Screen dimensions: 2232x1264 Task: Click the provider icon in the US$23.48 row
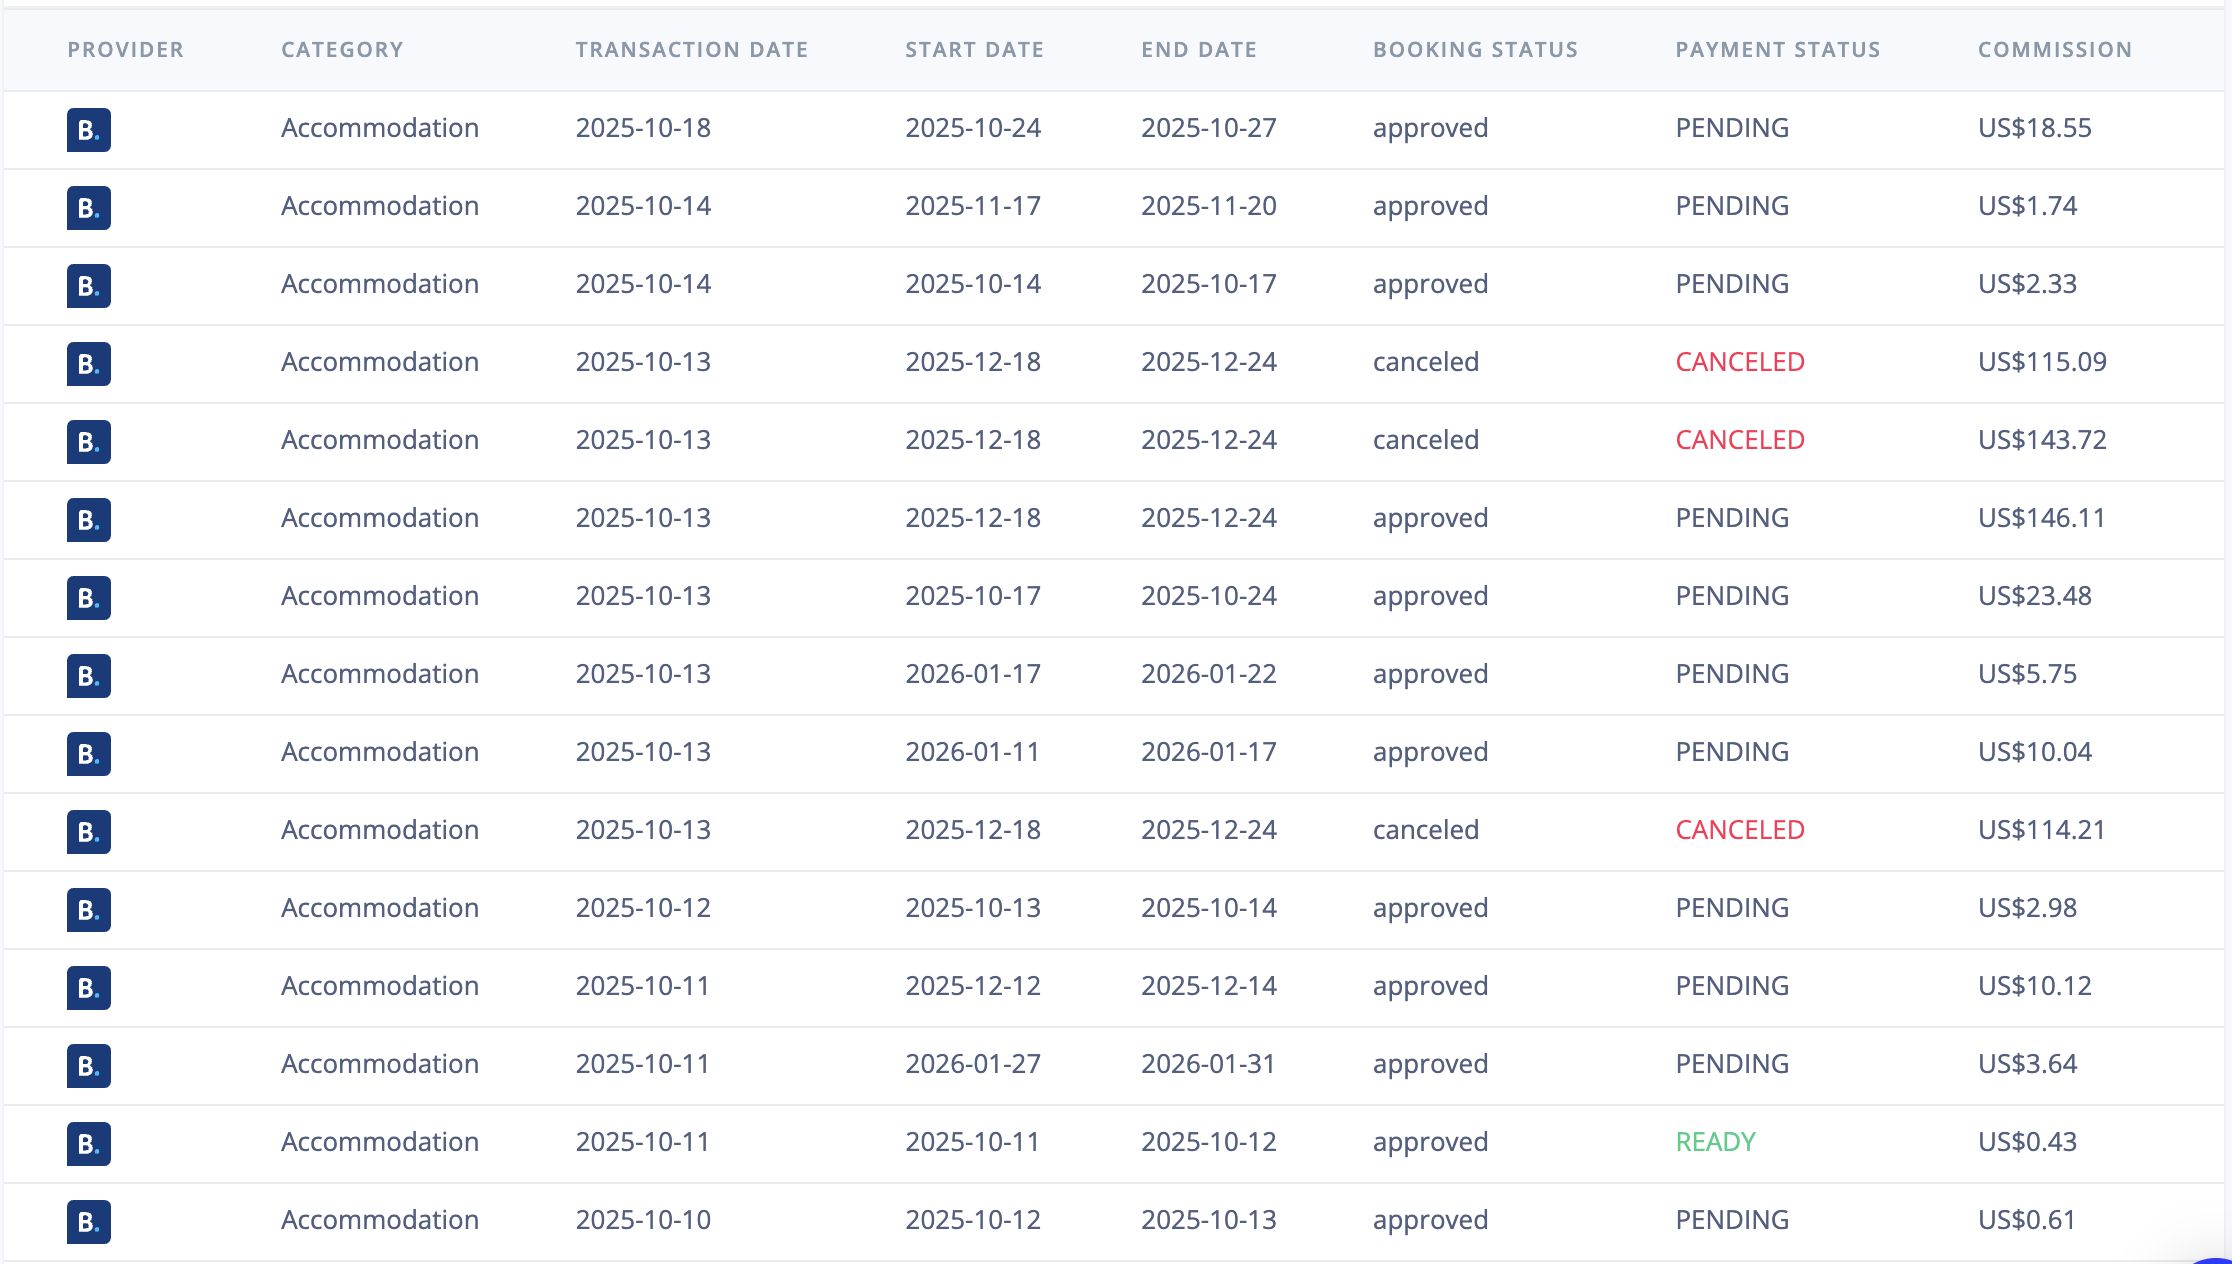tap(88, 598)
